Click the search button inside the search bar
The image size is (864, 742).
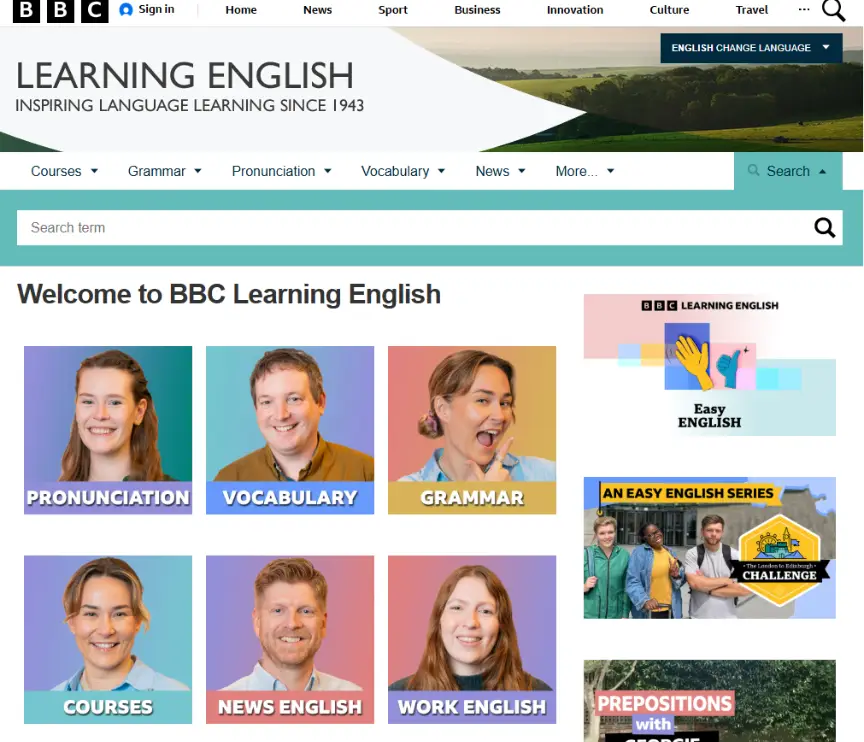[825, 227]
